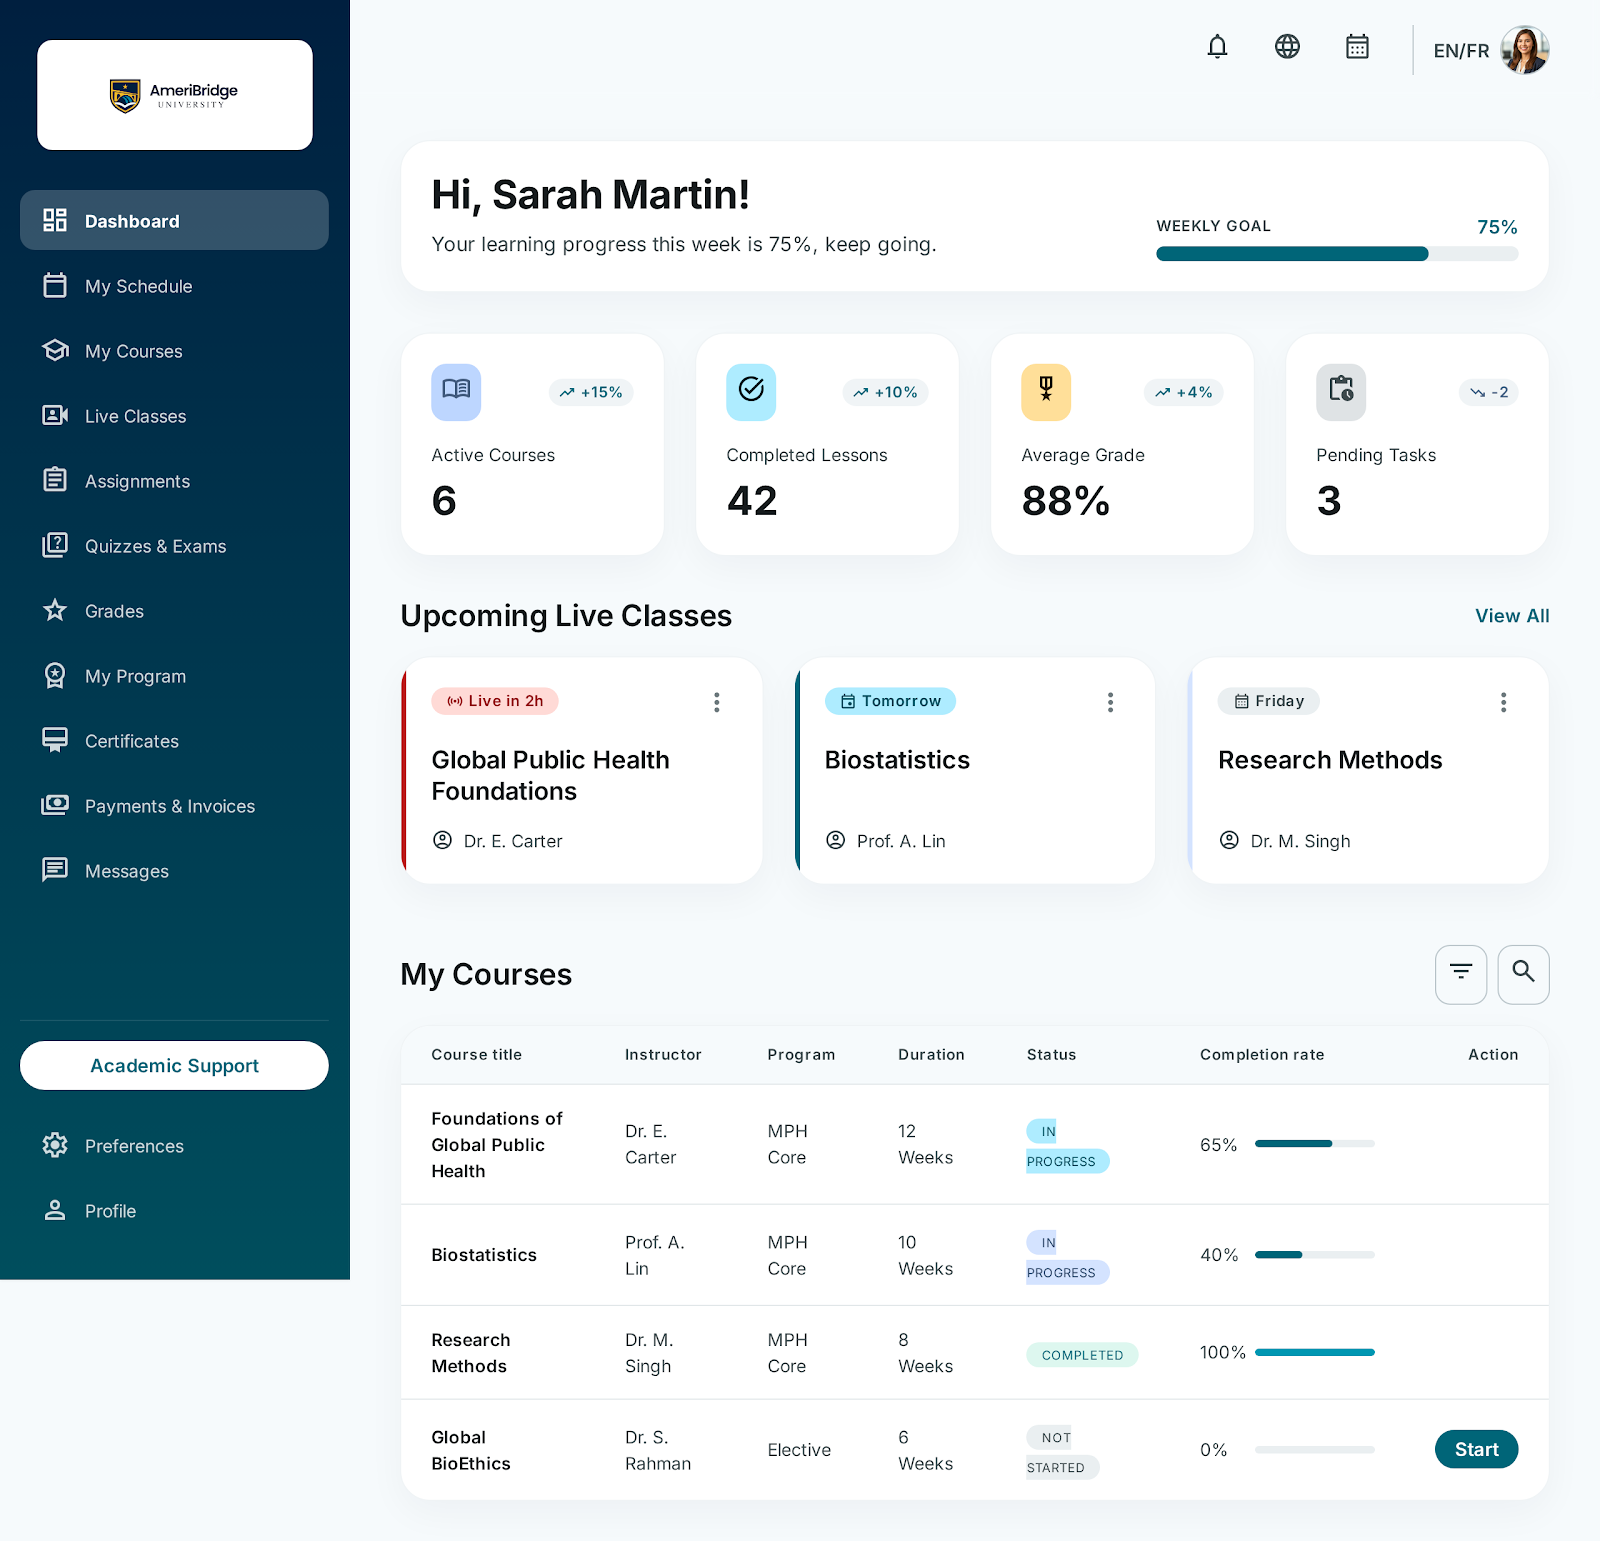Start the Global BioEthics course
Viewport: 1600px width, 1541px height.
(x=1476, y=1449)
